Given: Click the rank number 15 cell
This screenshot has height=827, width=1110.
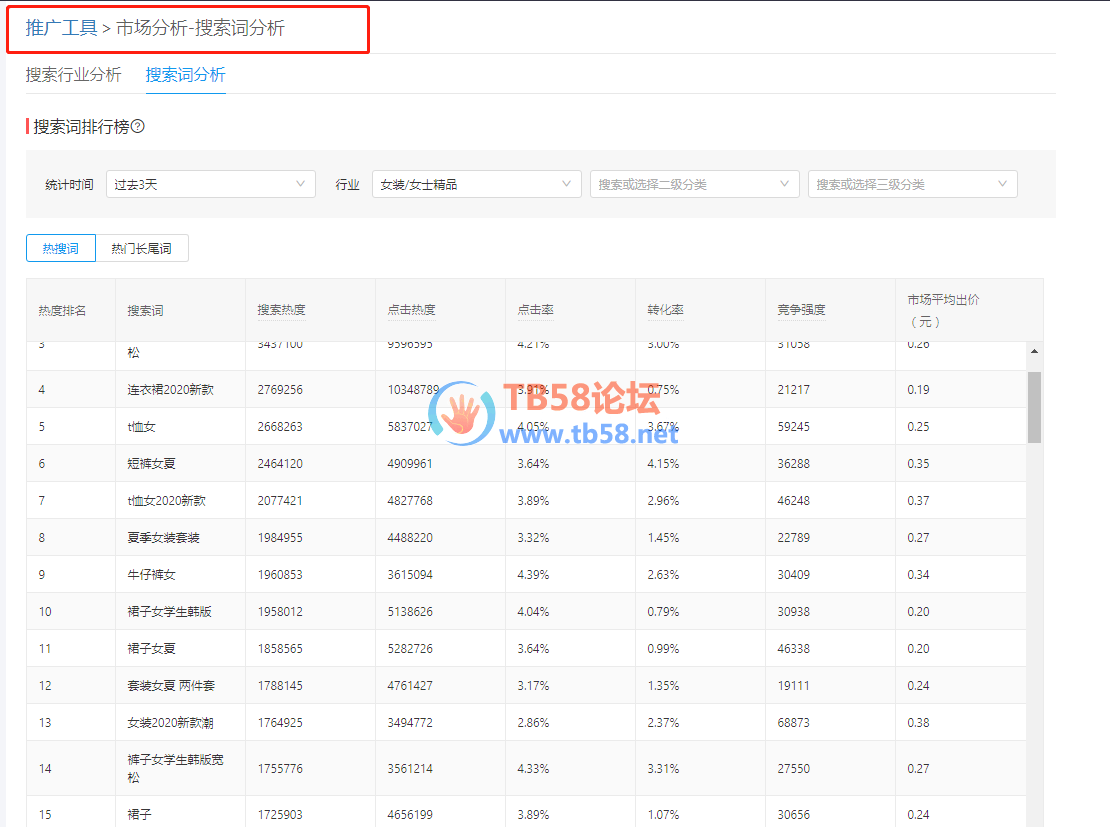Looking at the screenshot, I should click(45, 814).
